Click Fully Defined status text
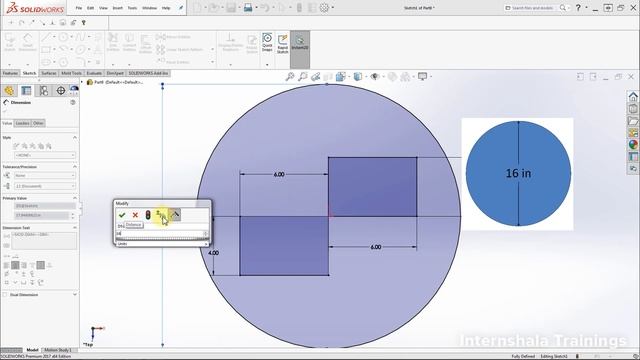The height and width of the screenshot is (360, 640). coord(523,356)
